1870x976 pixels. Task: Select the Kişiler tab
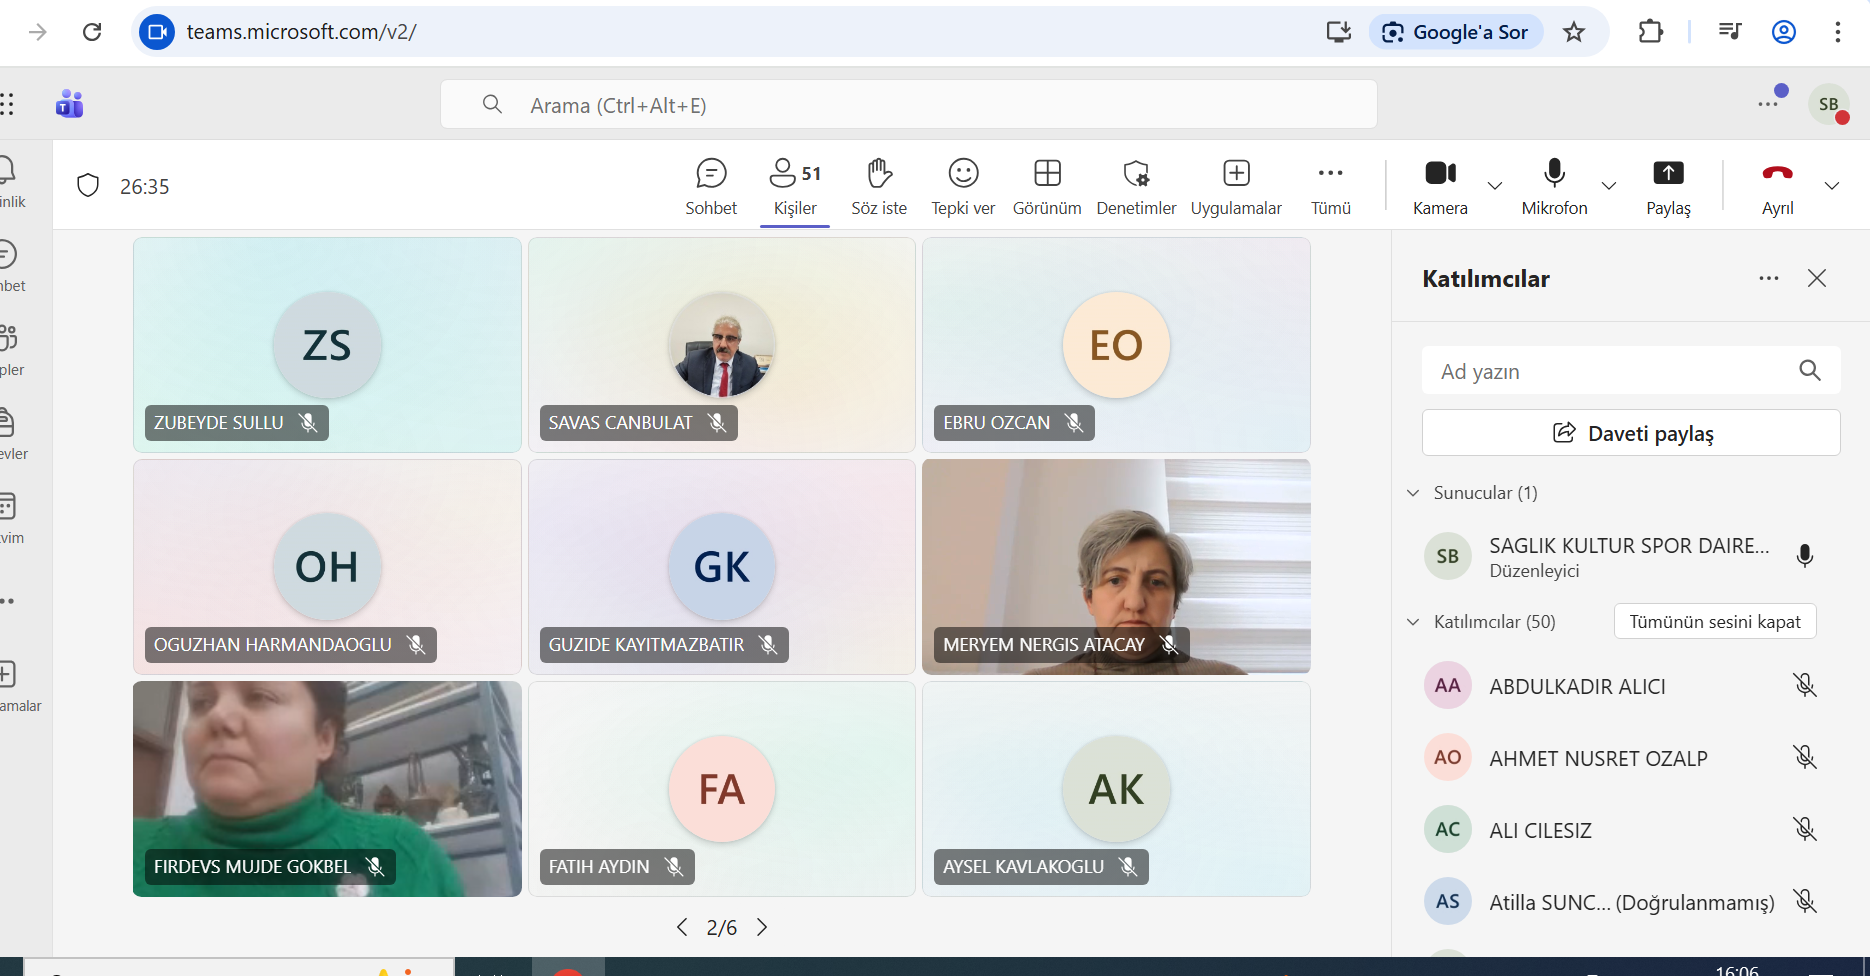[795, 187]
